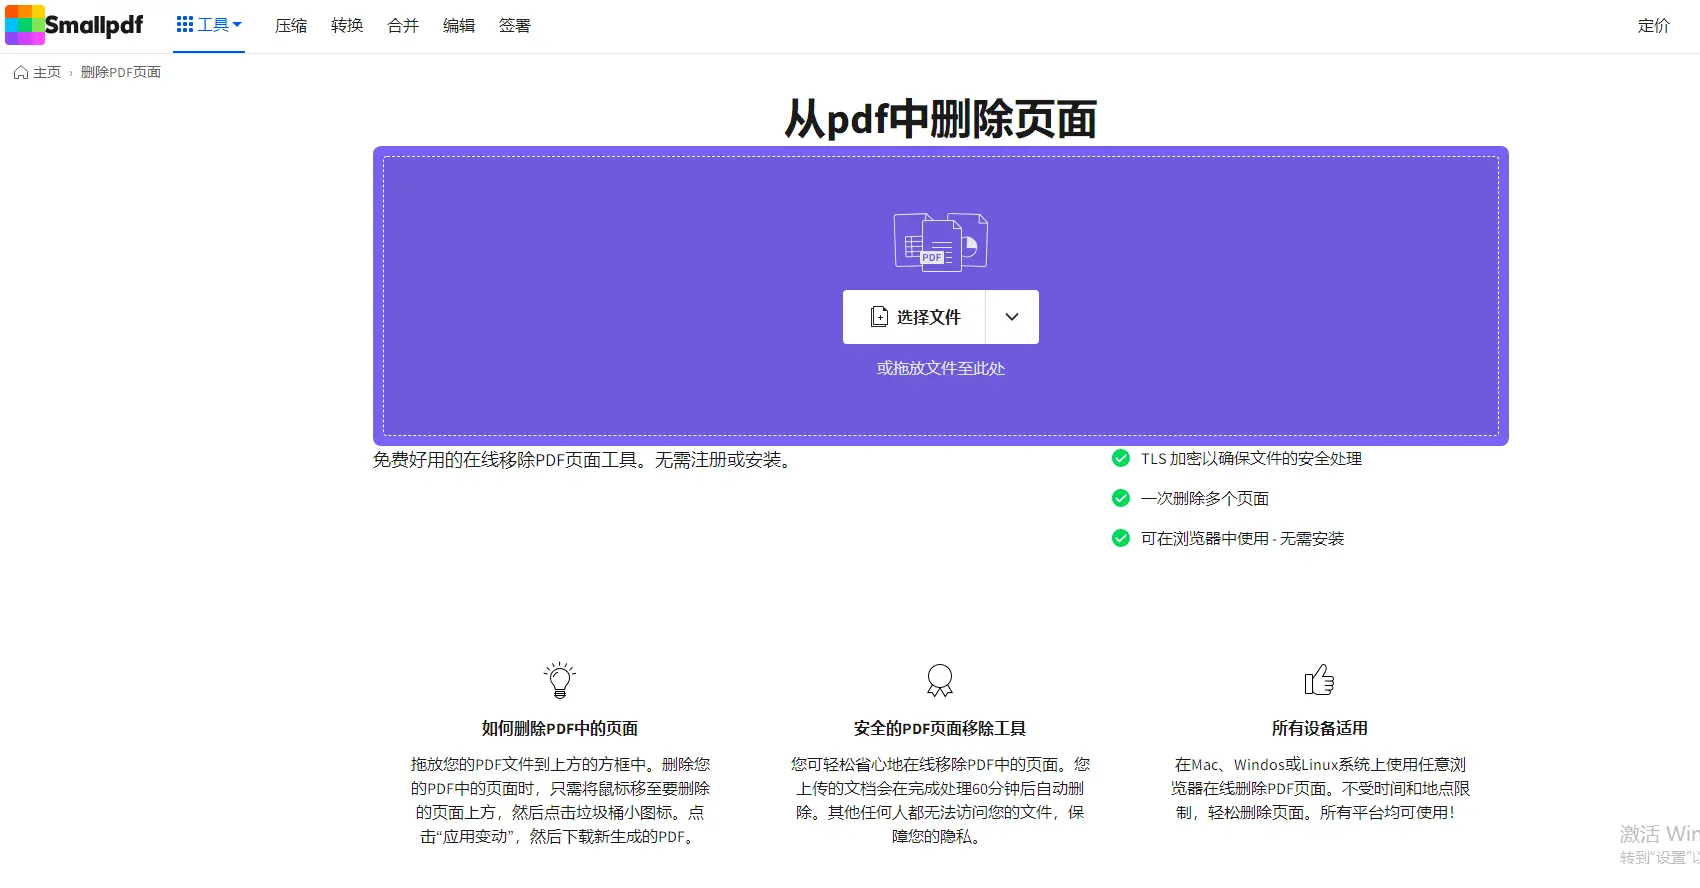
Task: Open the 工具 grid menu
Action: [209, 25]
